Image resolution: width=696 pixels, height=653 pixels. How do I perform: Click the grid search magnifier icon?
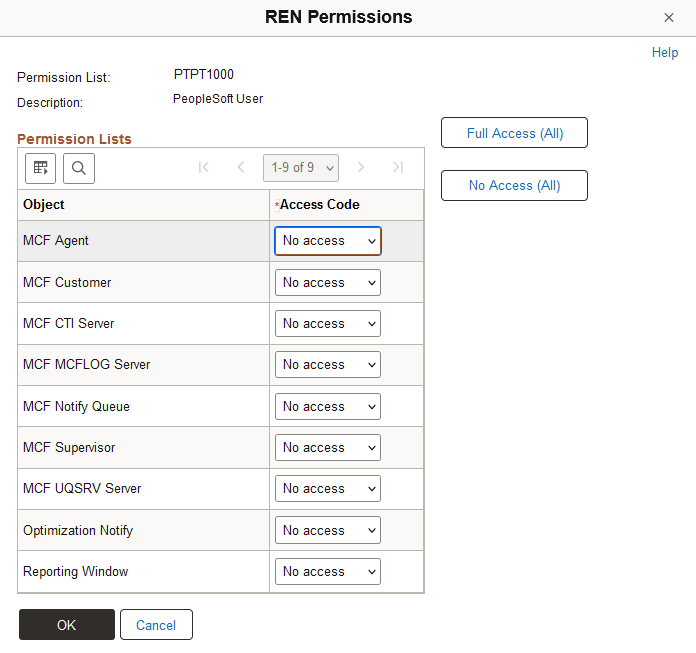(79, 168)
